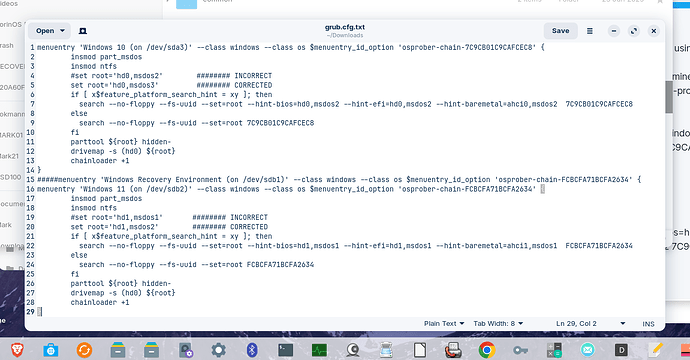Screen dimensions: 690x360
Task: Launch Brave browser from the taskbar
Action: tap(17, 350)
